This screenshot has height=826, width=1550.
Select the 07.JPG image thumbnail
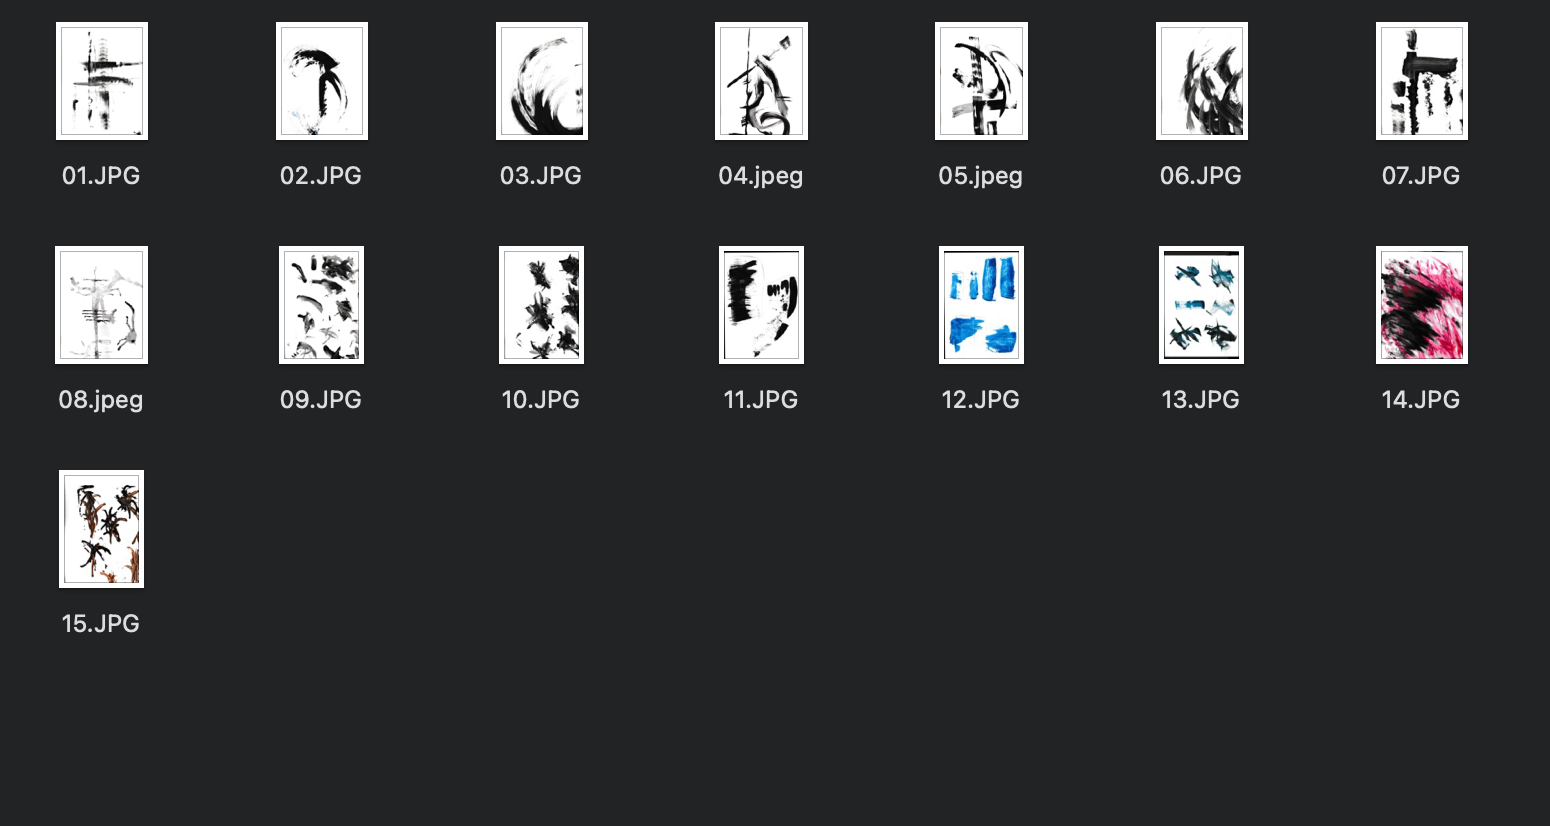click(1421, 81)
